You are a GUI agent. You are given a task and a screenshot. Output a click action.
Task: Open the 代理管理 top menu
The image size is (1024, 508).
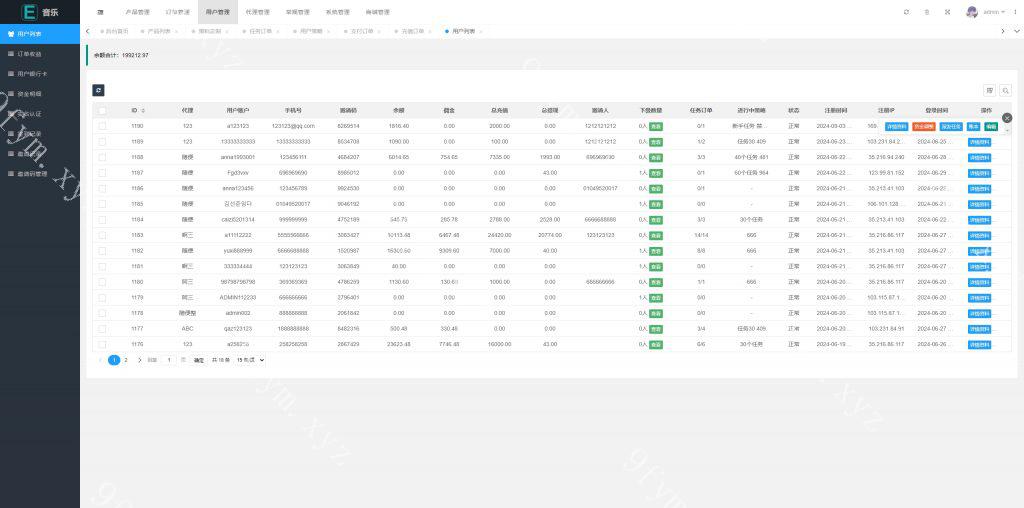(x=257, y=12)
